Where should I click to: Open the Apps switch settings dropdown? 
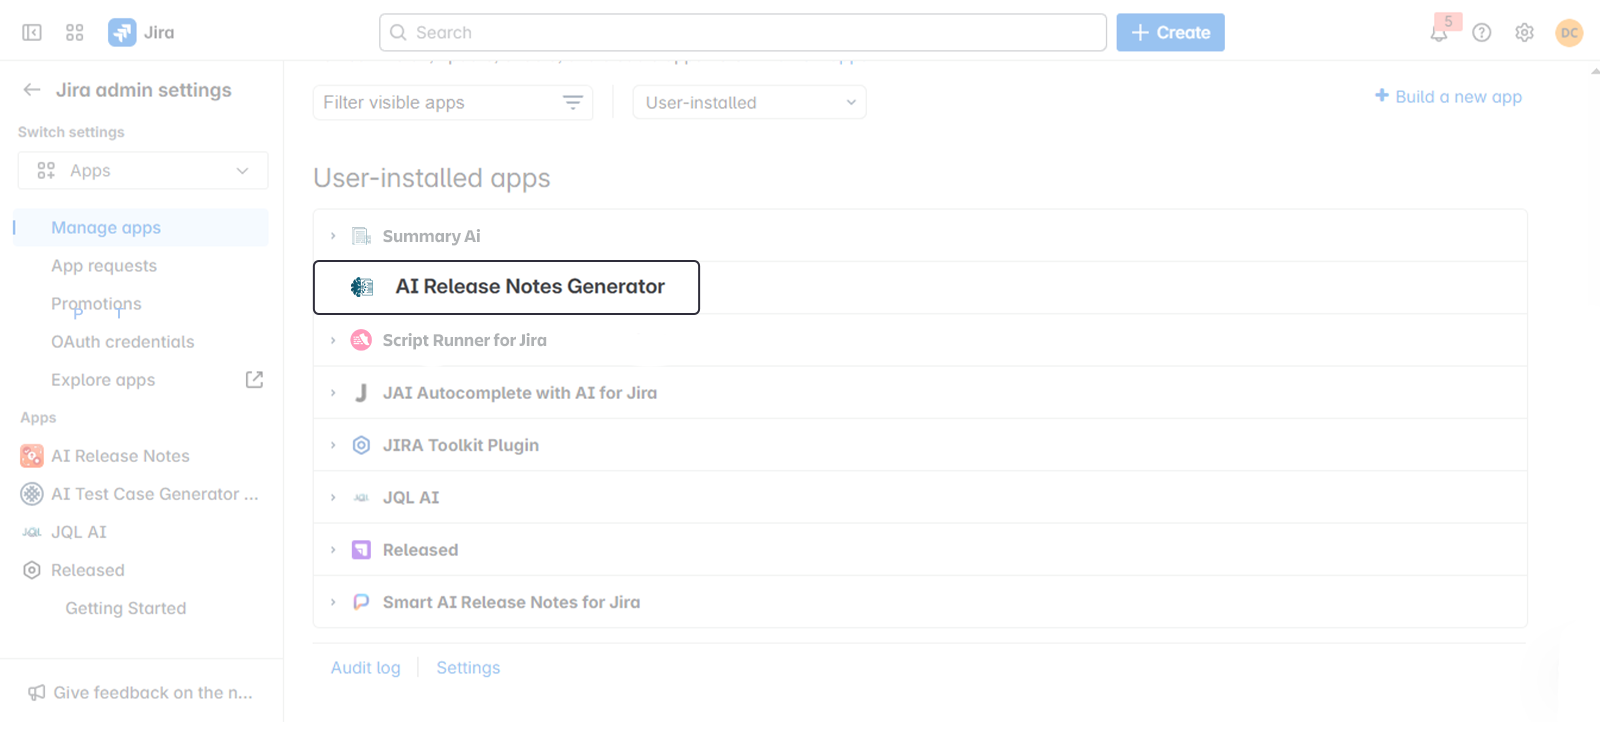click(143, 171)
